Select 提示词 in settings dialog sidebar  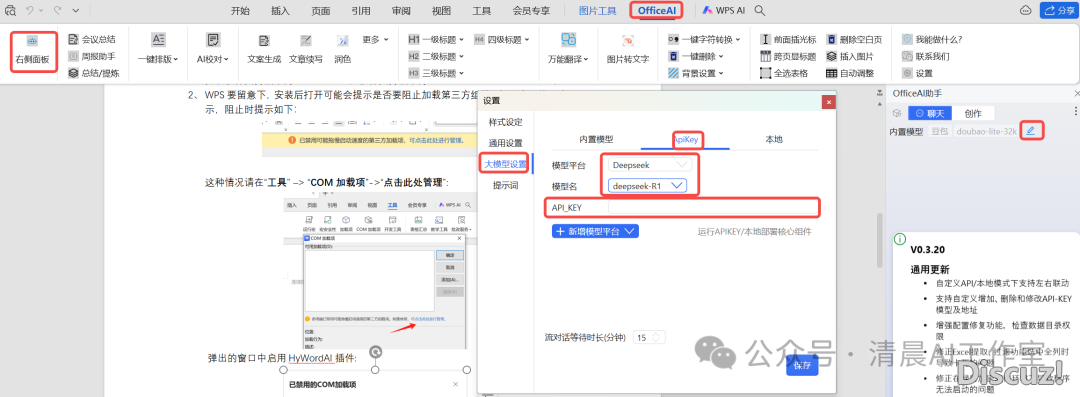(x=506, y=185)
